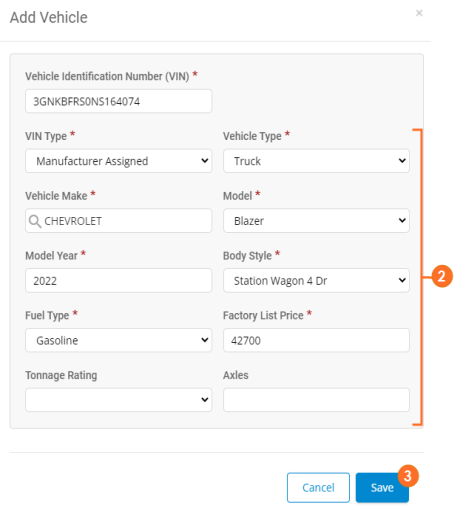This screenshot has height=512, width=460.
Task: Open the empty Tonnage Rating dropdown
Action: tap(118, 400)
